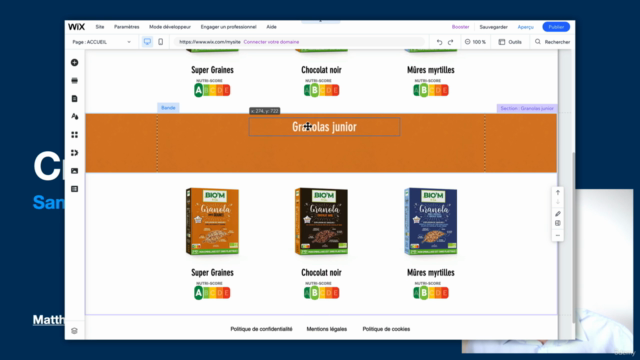This screenshot has width=640, height=360.
Task: Open the Aide menu
Action: point(271,27)
